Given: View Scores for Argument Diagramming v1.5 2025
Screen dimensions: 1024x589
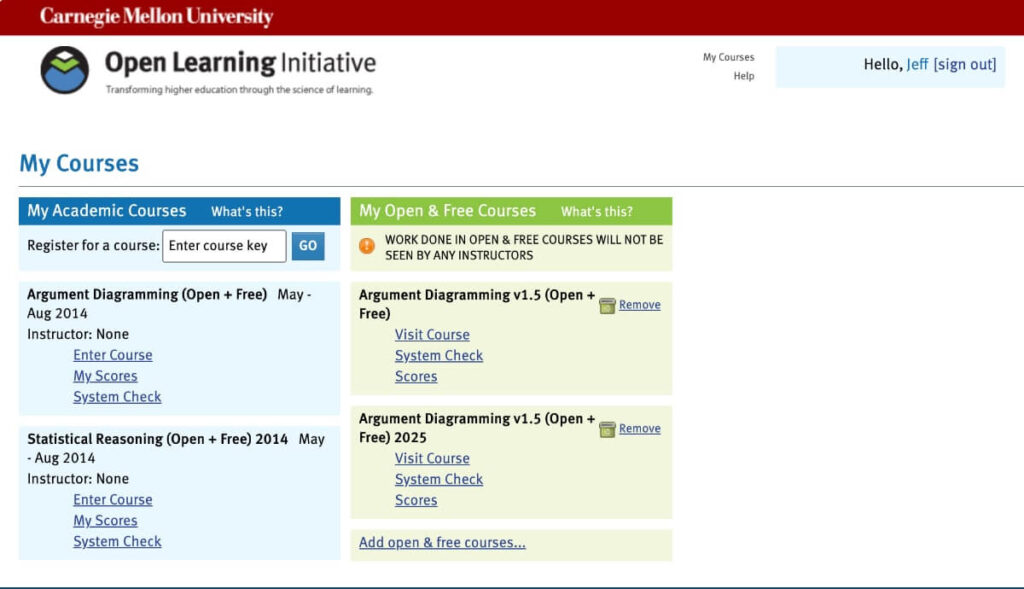Looking at the screenshot, I should [416, 501].
